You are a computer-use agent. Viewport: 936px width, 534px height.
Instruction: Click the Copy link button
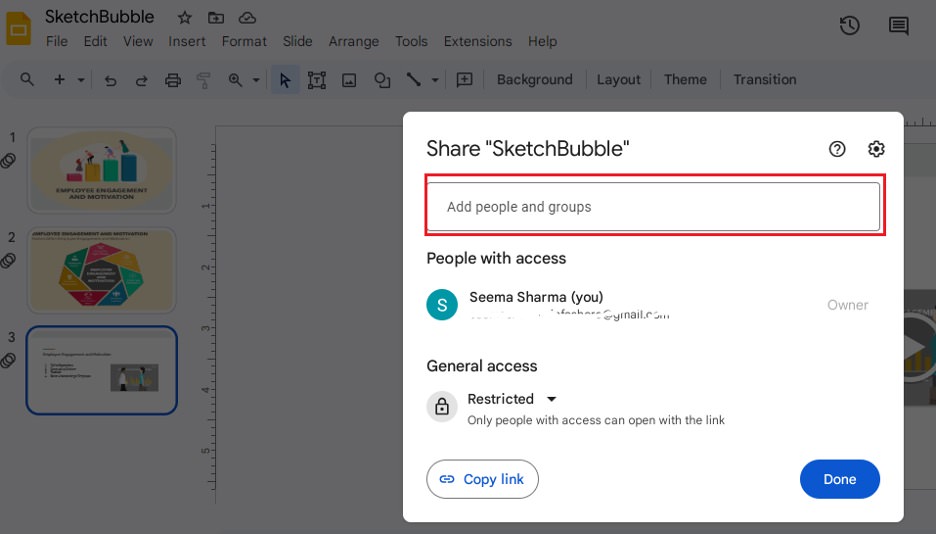pos(482,479)
